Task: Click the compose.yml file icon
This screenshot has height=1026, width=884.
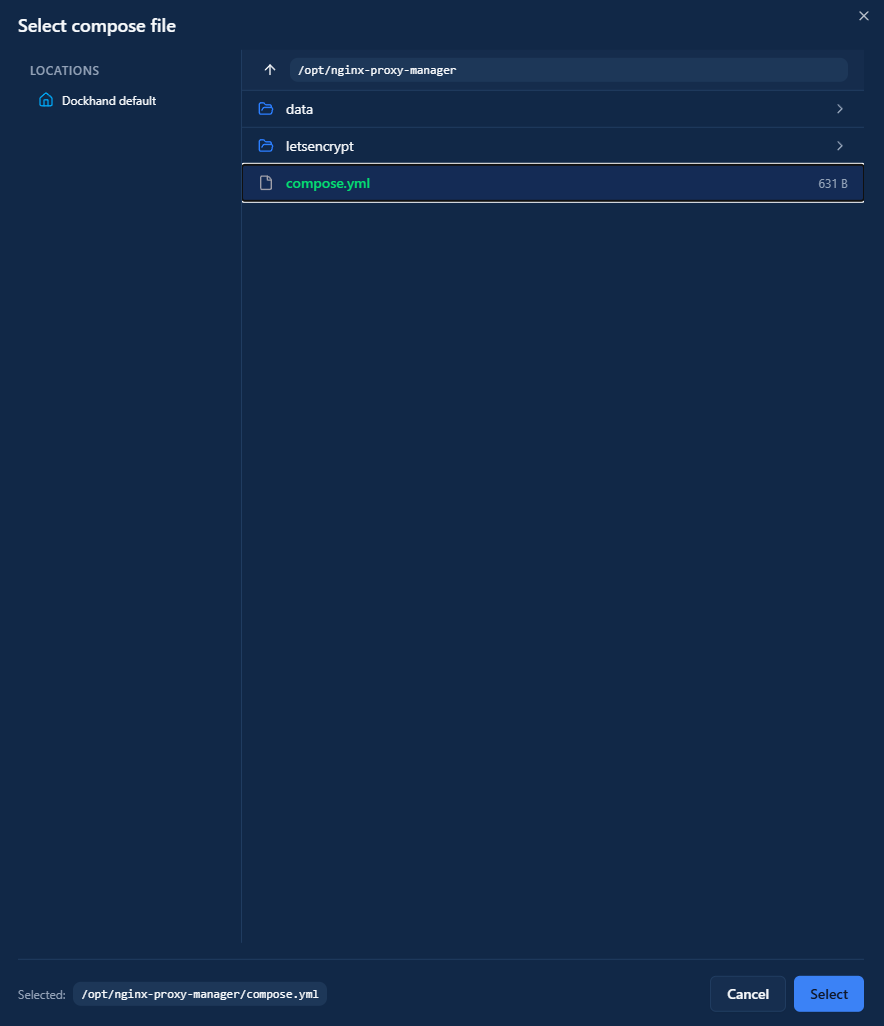Action: [x=266, y=183]
